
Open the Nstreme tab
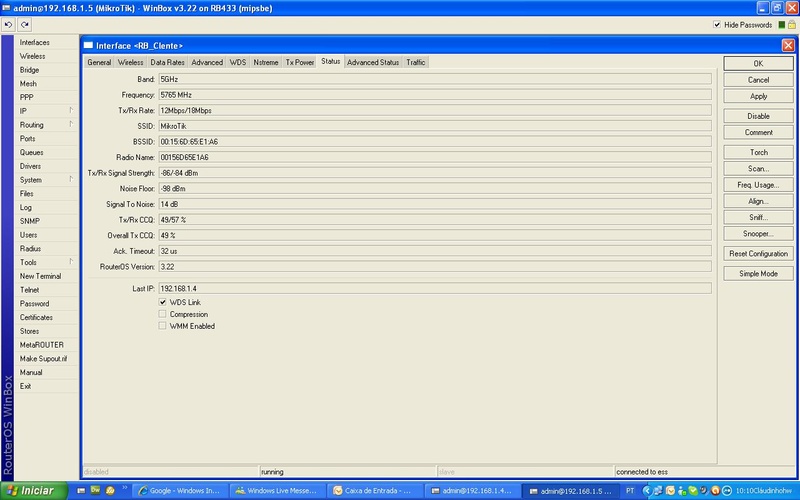[266, 62]
